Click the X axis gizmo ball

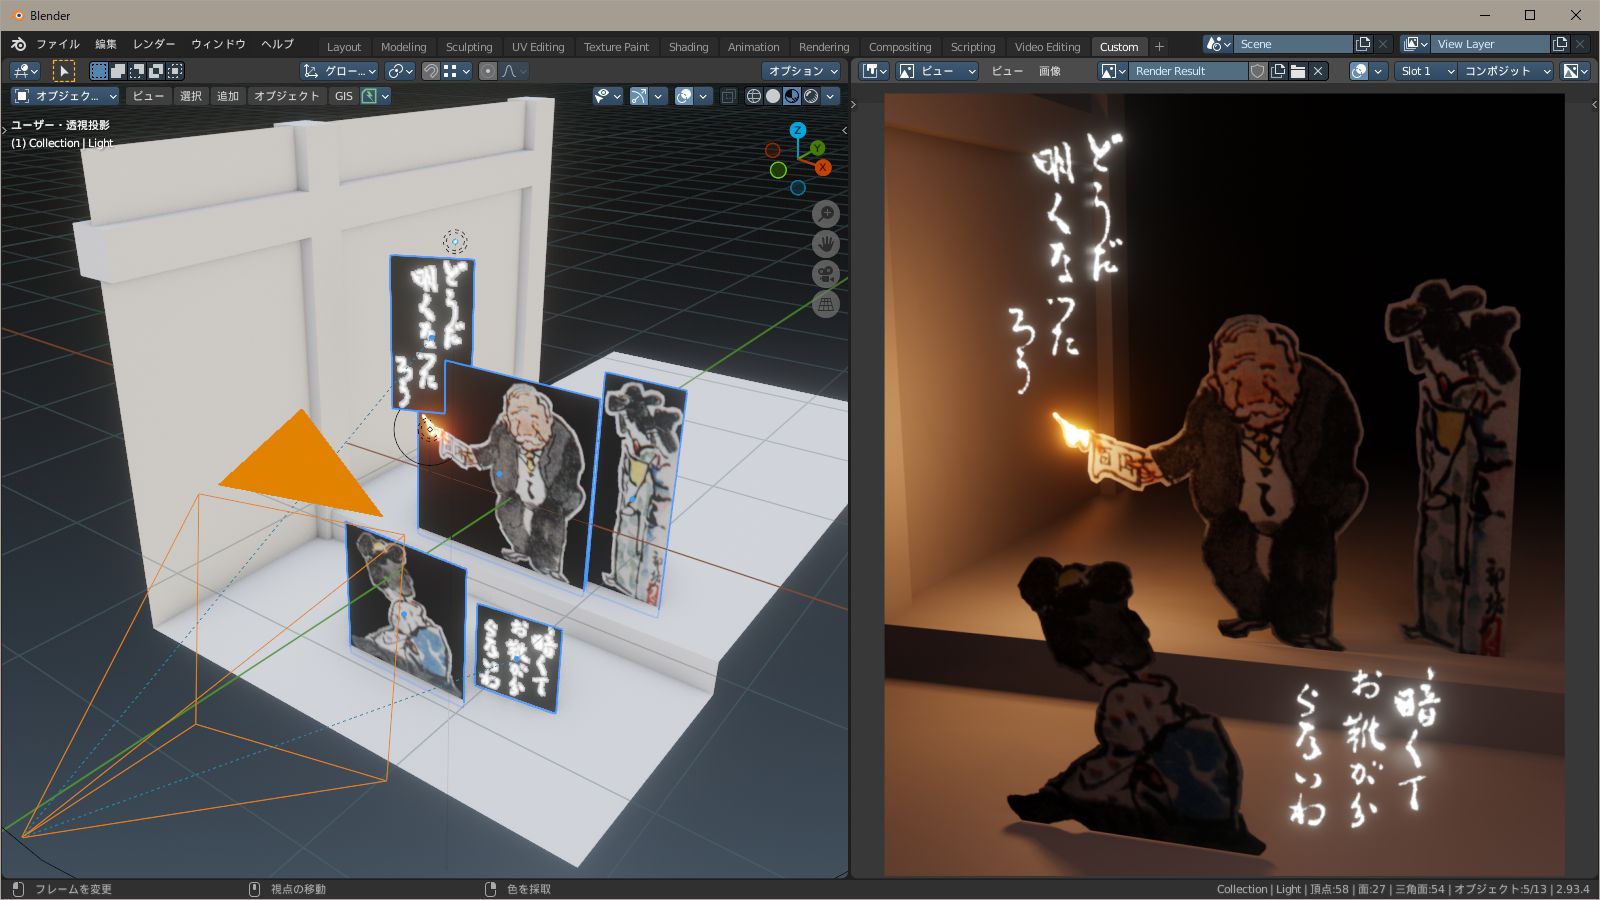[823, 167]
